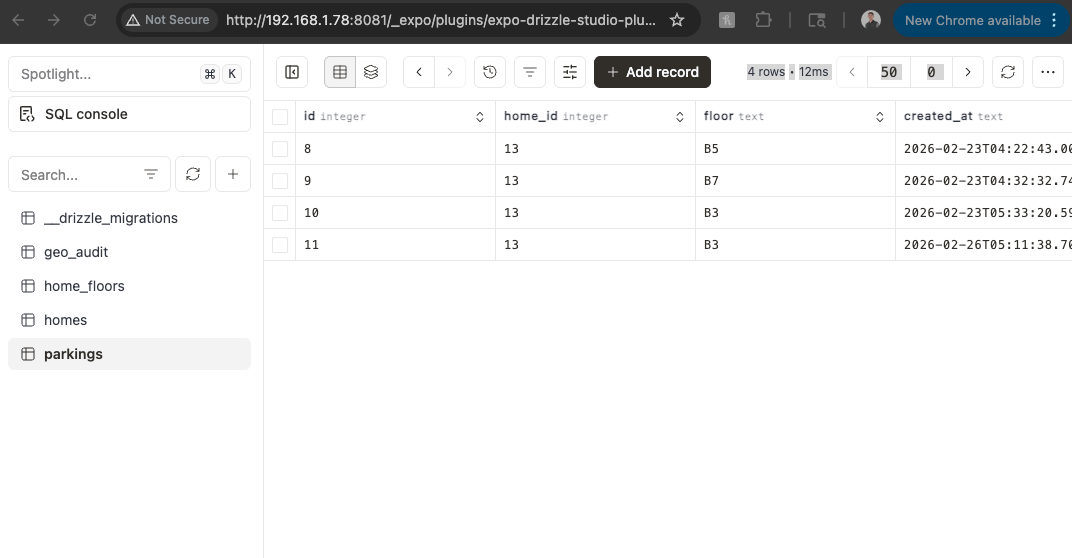Sort by home_id column arrows
Image resolution: width=1072 pixels, height=558 pixels.
point(680,117)
